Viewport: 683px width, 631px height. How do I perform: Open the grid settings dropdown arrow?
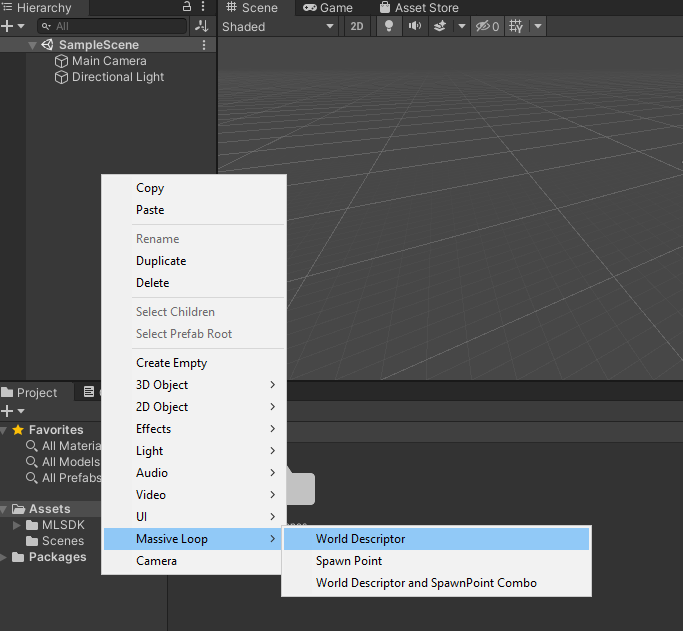(538, 27)
